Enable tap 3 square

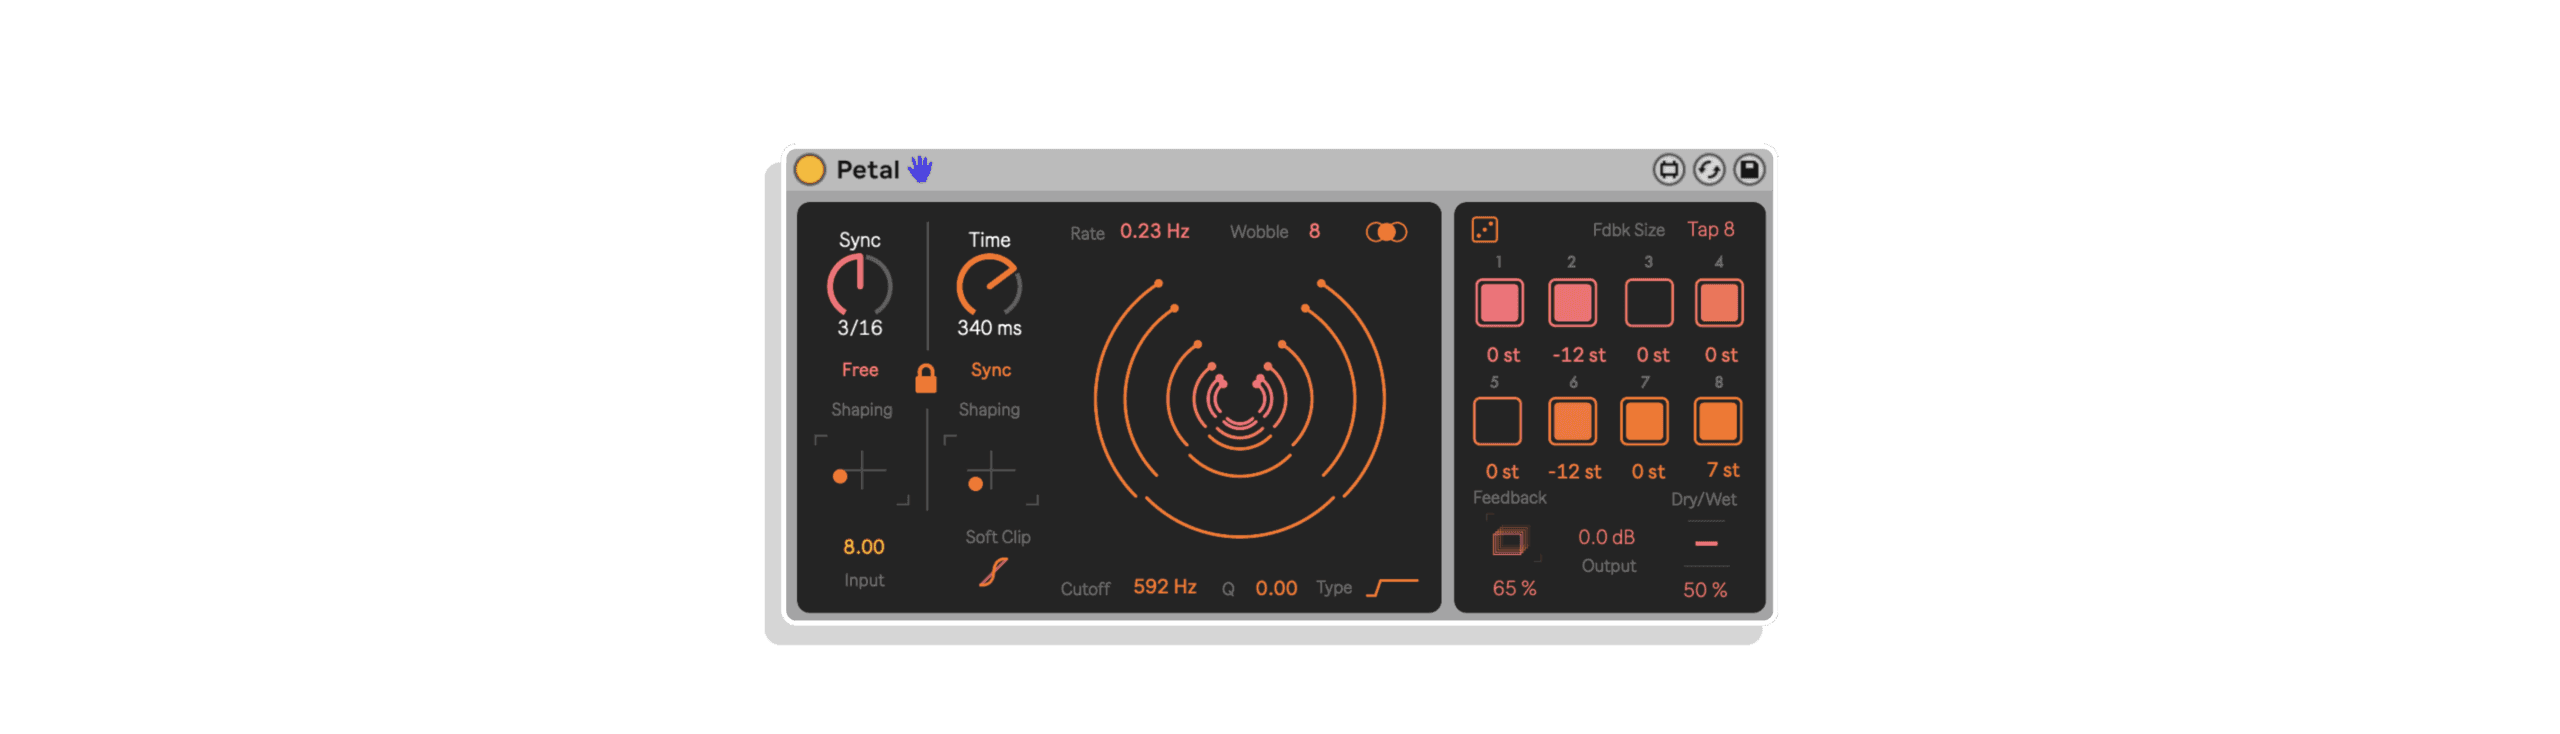click(1648, 303)
